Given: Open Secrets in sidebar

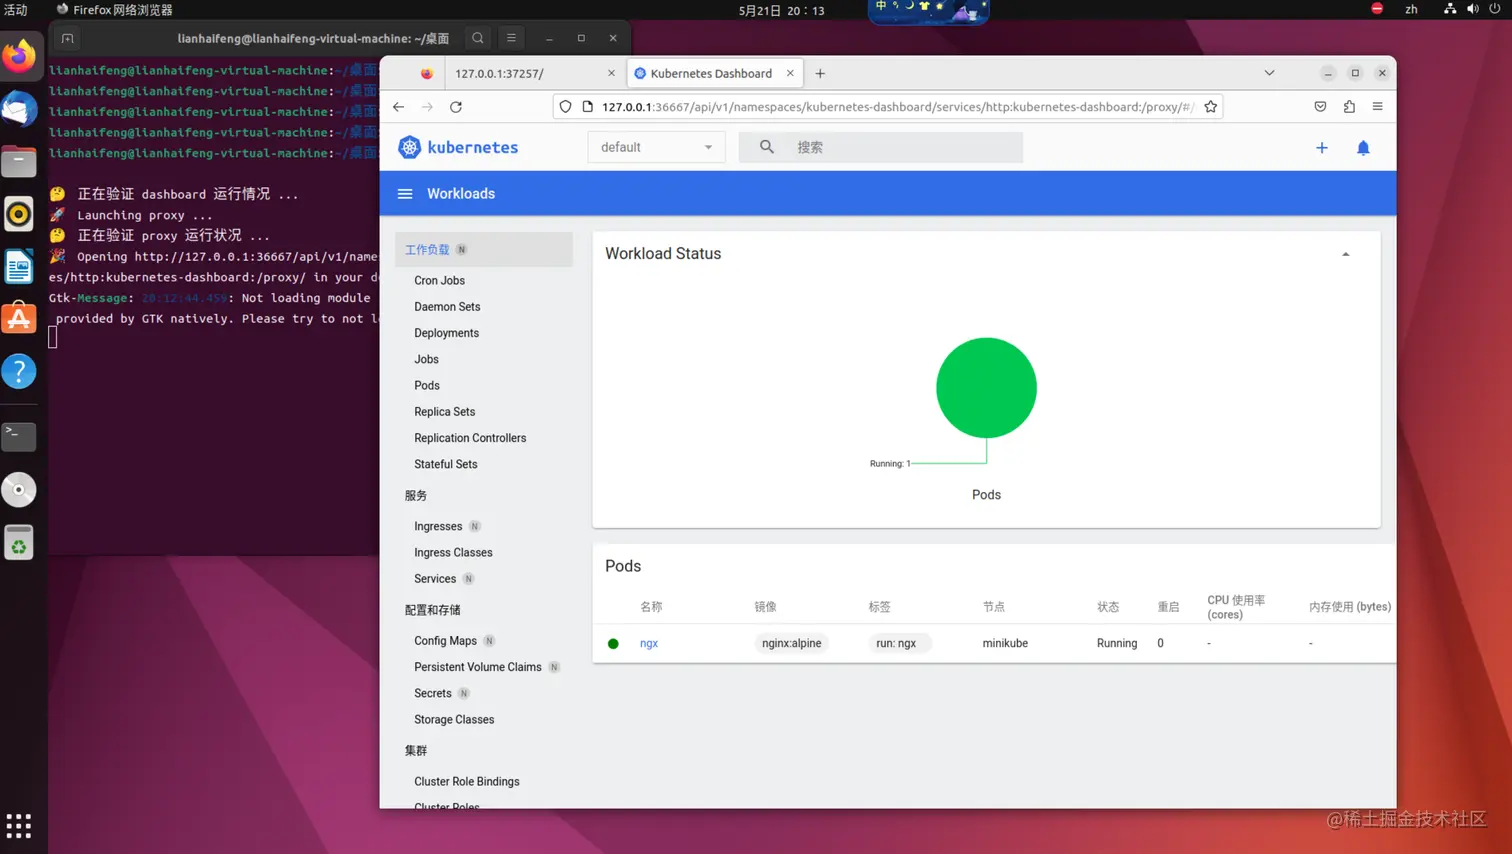Looking at the screenshot, I should 433,693.
